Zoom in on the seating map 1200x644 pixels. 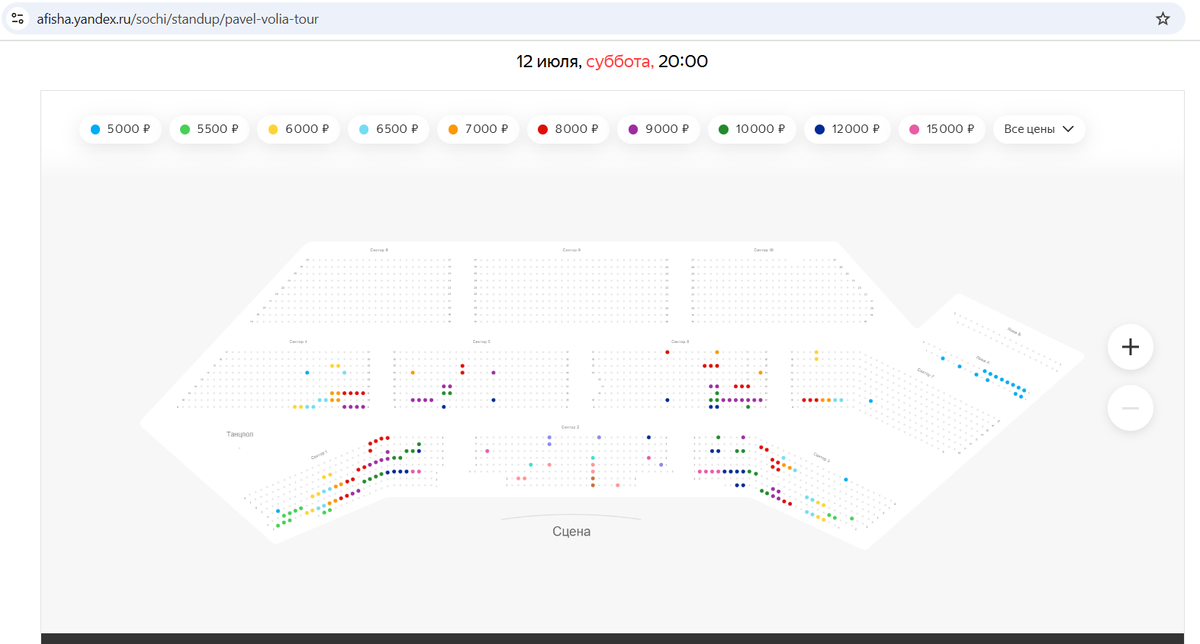click(x=1130, y=347)
